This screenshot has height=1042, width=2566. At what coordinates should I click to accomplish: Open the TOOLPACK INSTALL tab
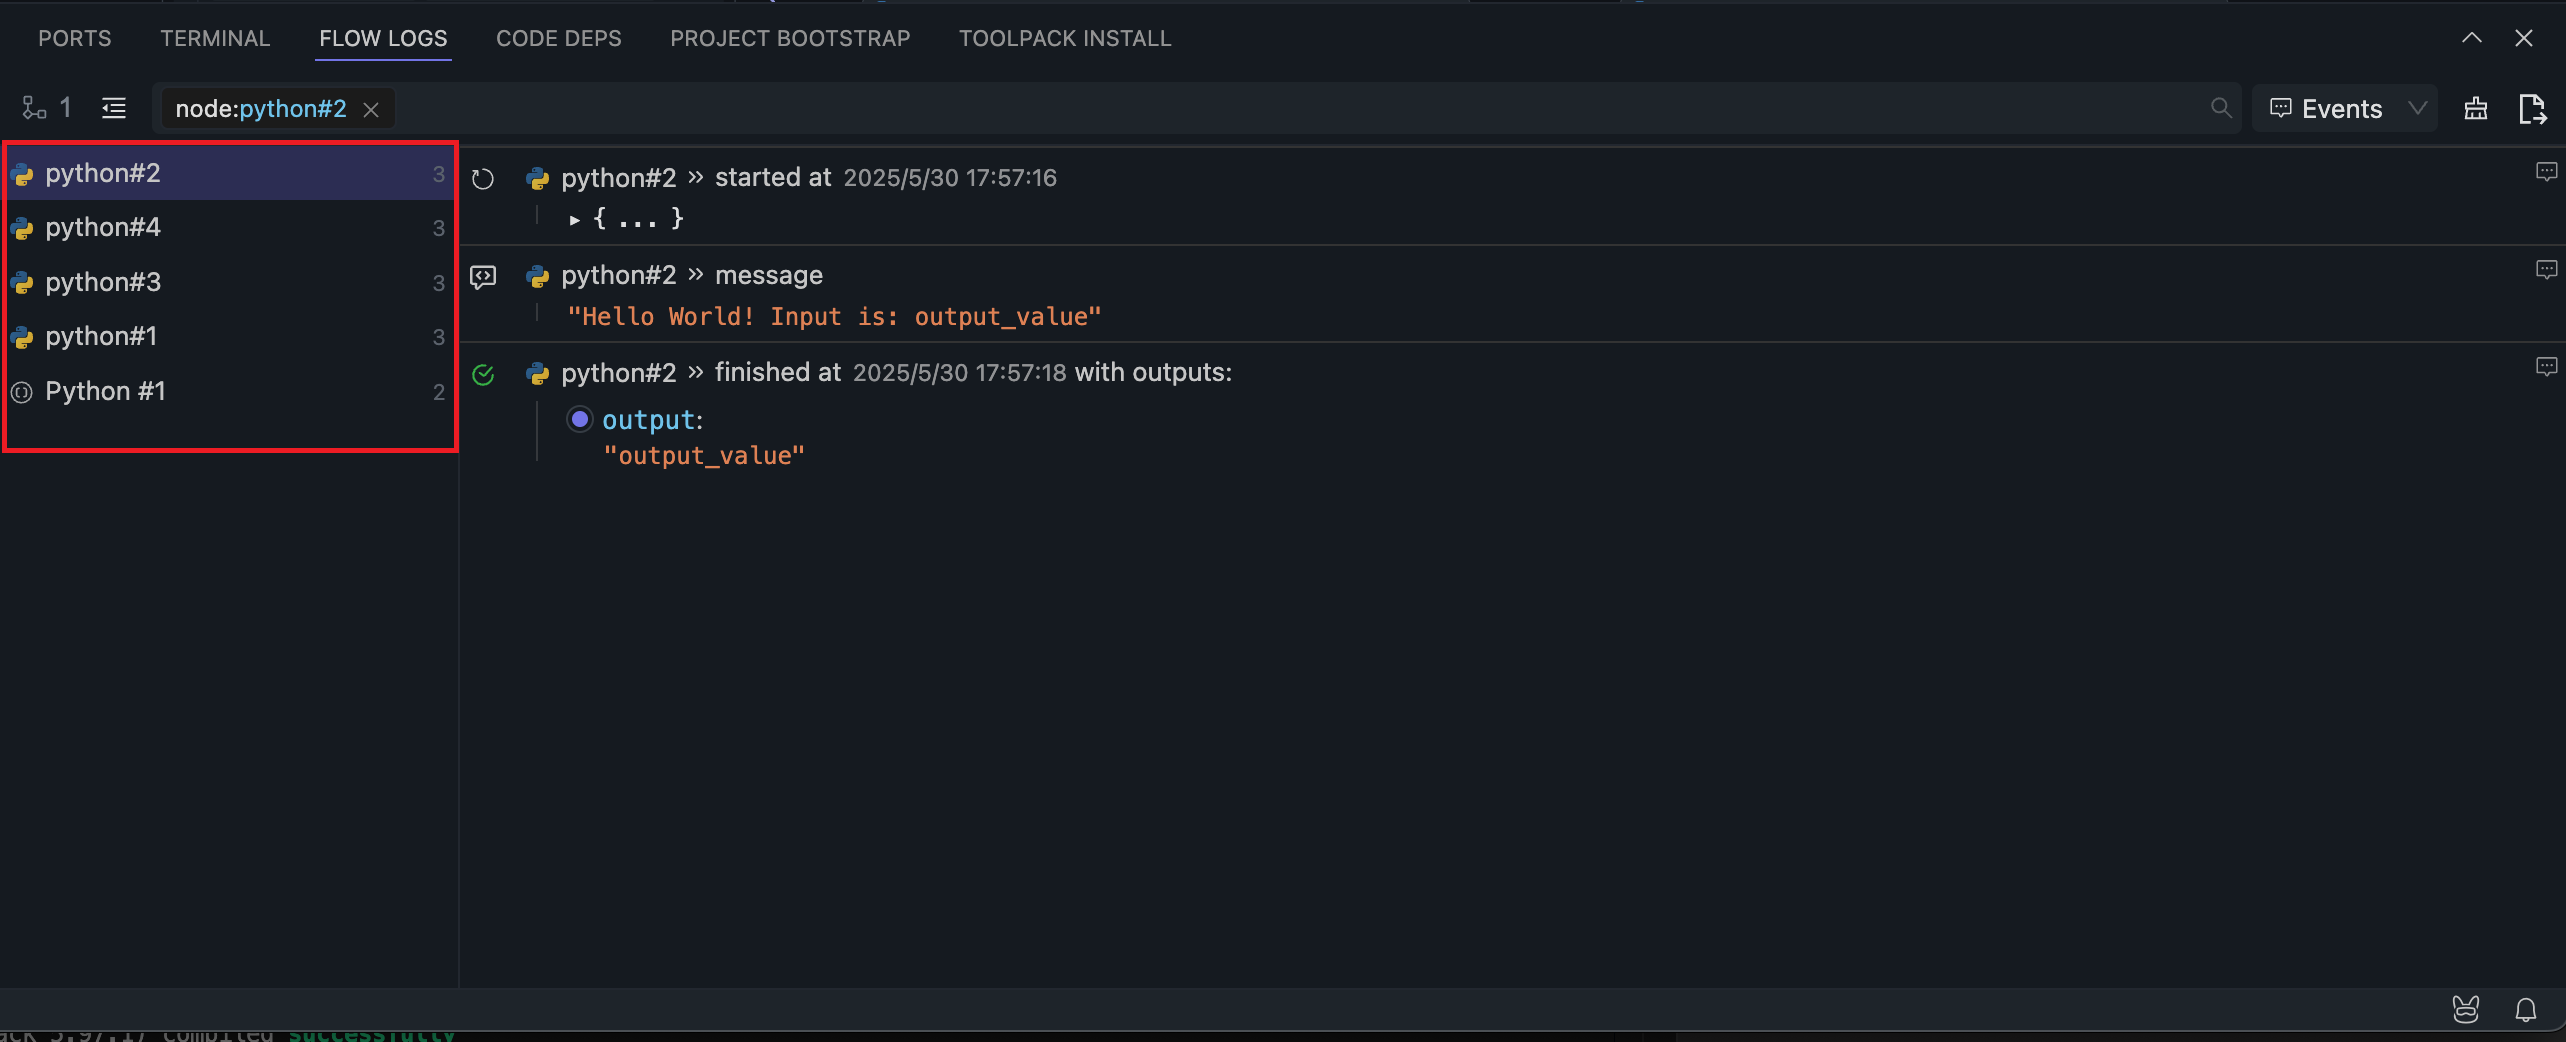tap(1064, 38)
